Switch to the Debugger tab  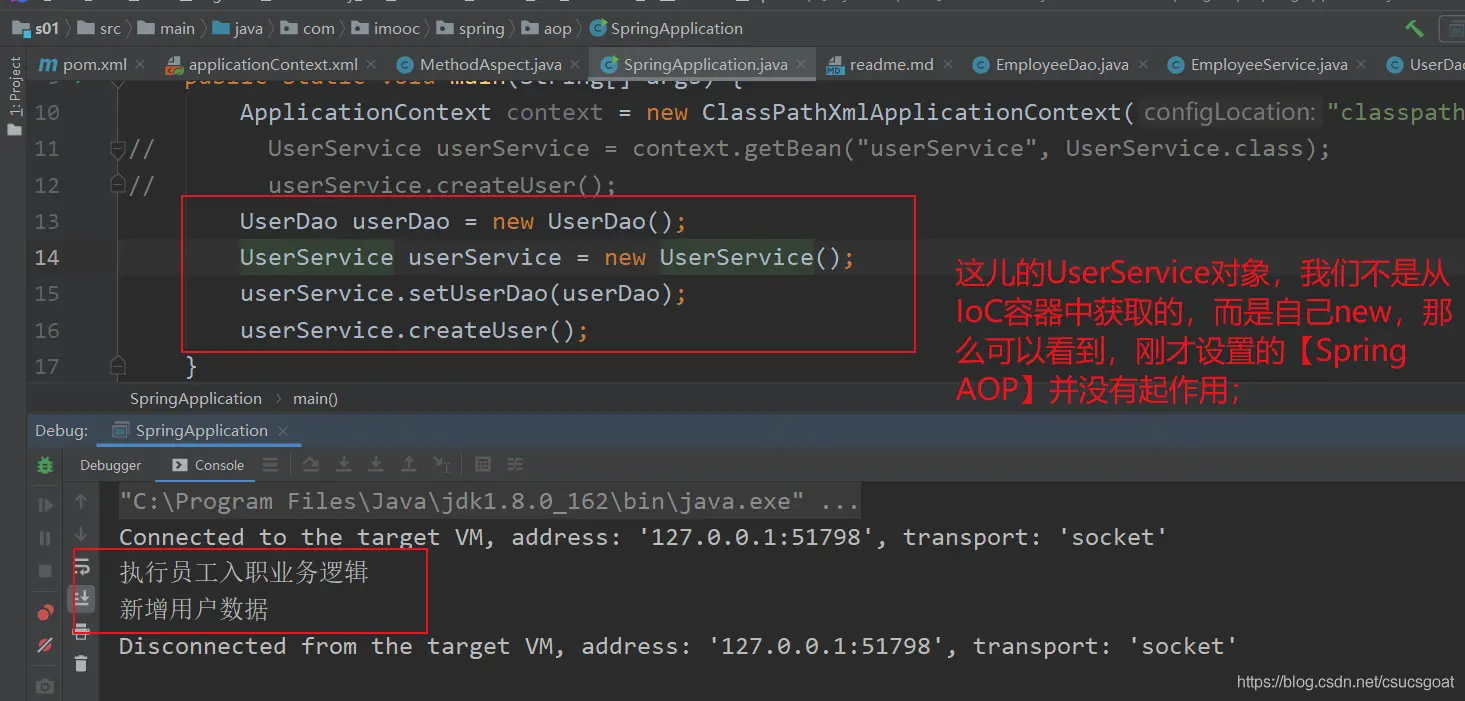[x=110, y=465]
